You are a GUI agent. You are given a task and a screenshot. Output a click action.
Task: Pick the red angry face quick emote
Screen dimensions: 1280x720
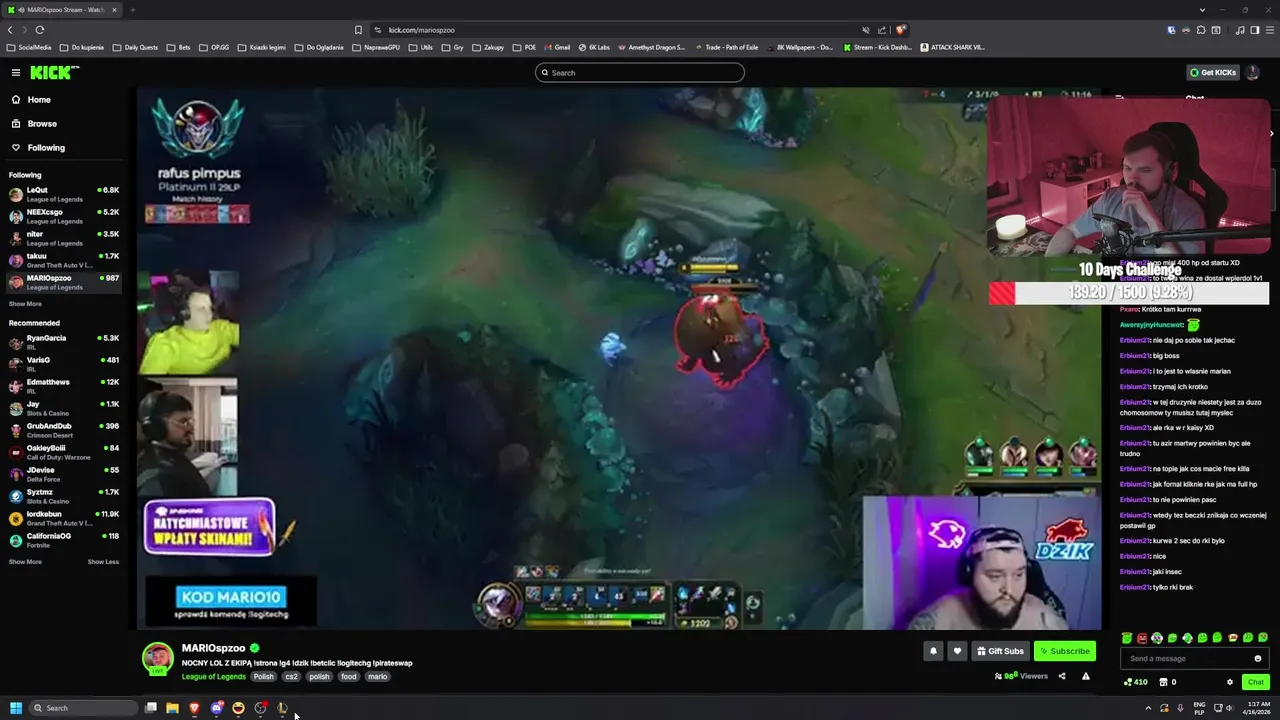click(1142, 638)
